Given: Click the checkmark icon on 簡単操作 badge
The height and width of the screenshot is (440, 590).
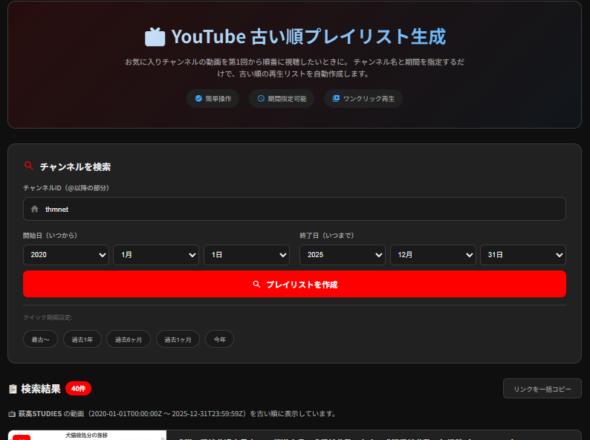Looking at the screenshot, I should [199, 99].
